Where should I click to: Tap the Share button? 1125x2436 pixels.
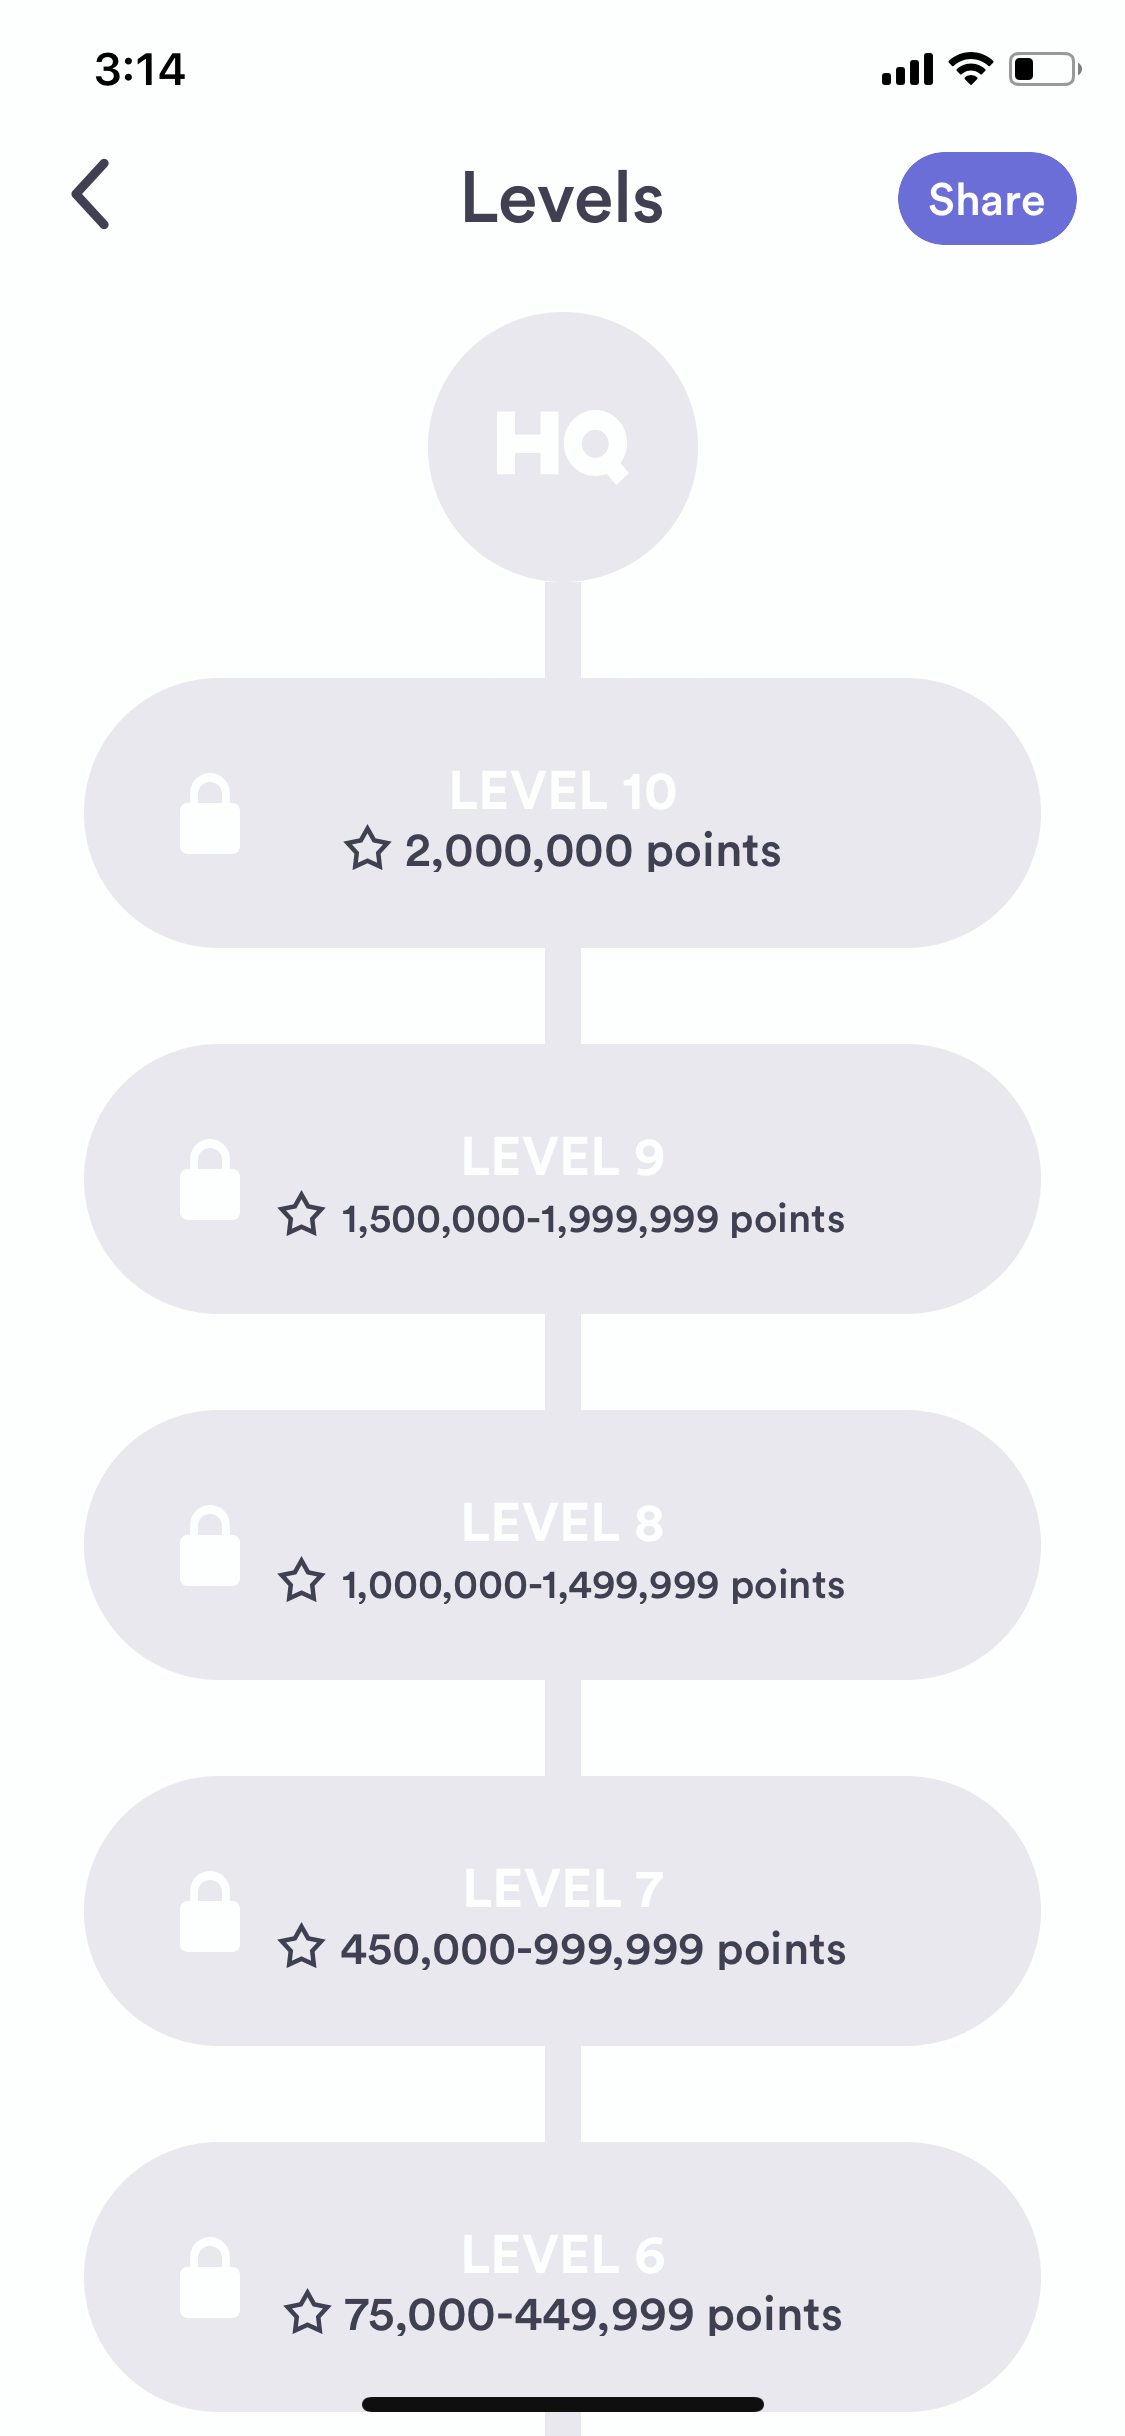987,199
